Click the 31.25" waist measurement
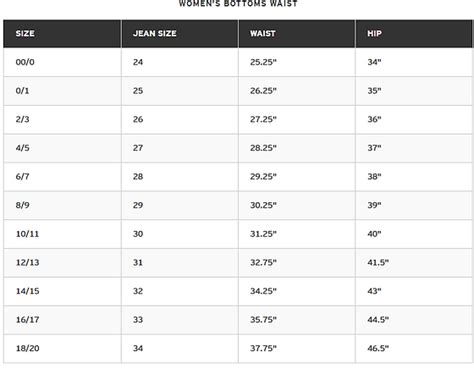This screenshot has height=369, width=474. click(263, 234)
